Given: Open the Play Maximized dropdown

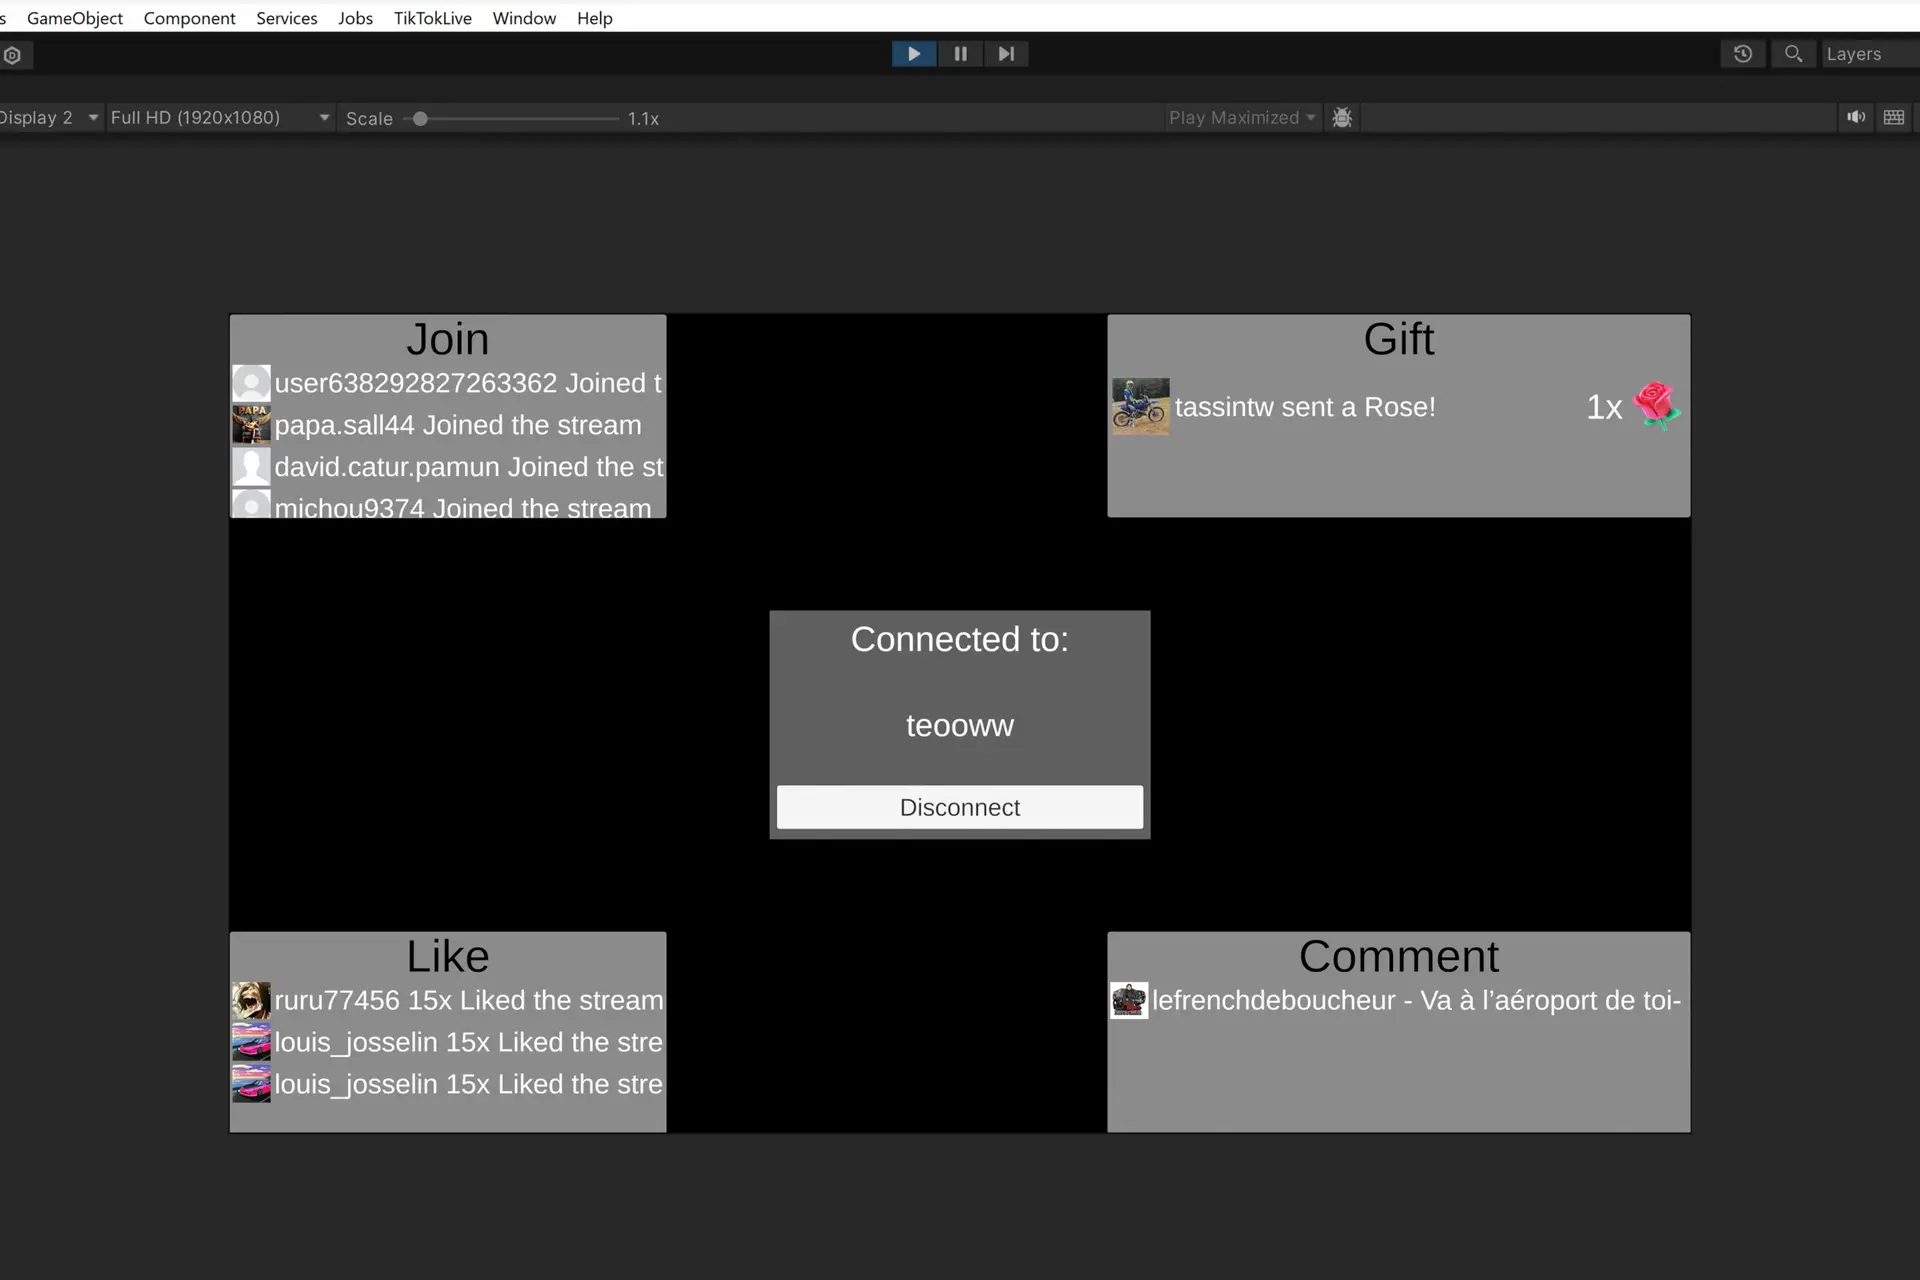Looking at the screenshot, I should coord(1241,118).
